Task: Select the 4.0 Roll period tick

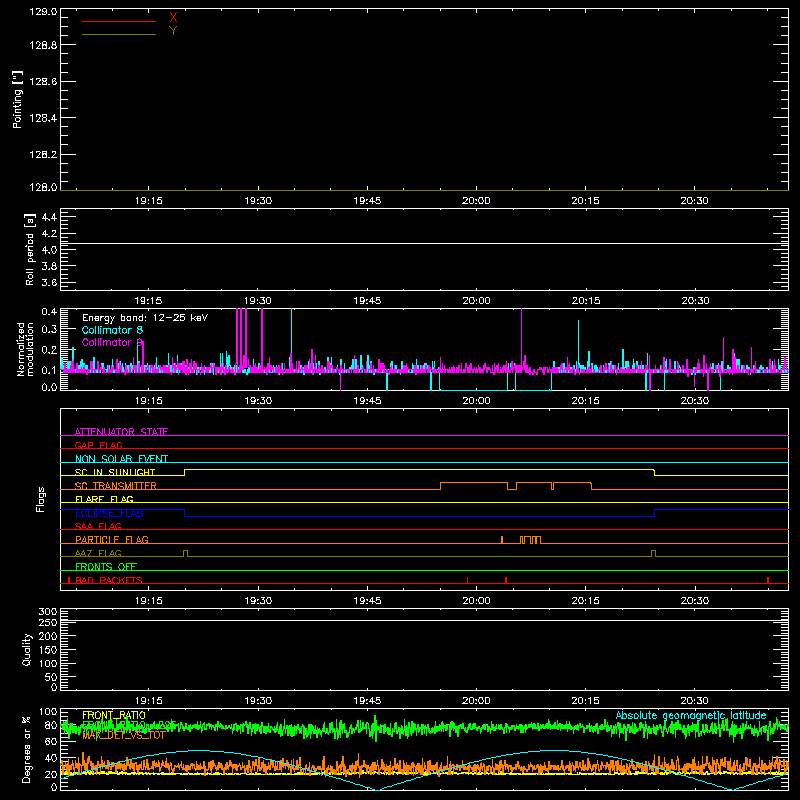Action: click(x=49, y=250)
